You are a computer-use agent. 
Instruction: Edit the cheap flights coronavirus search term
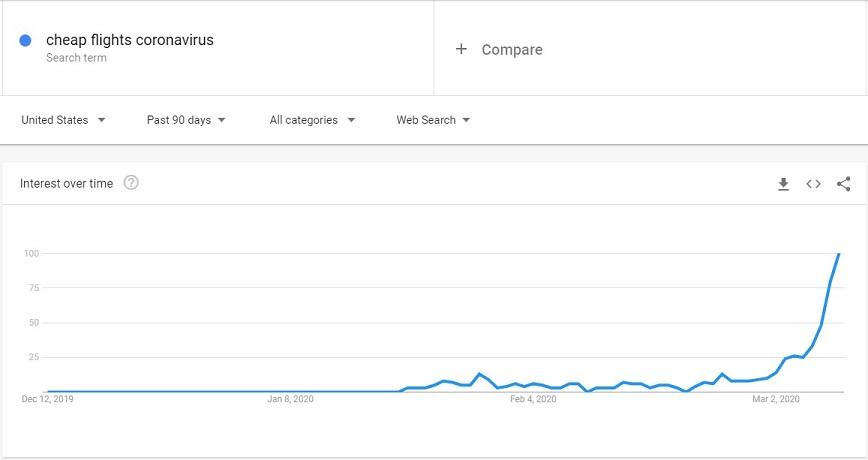click(x=130, y=40)
